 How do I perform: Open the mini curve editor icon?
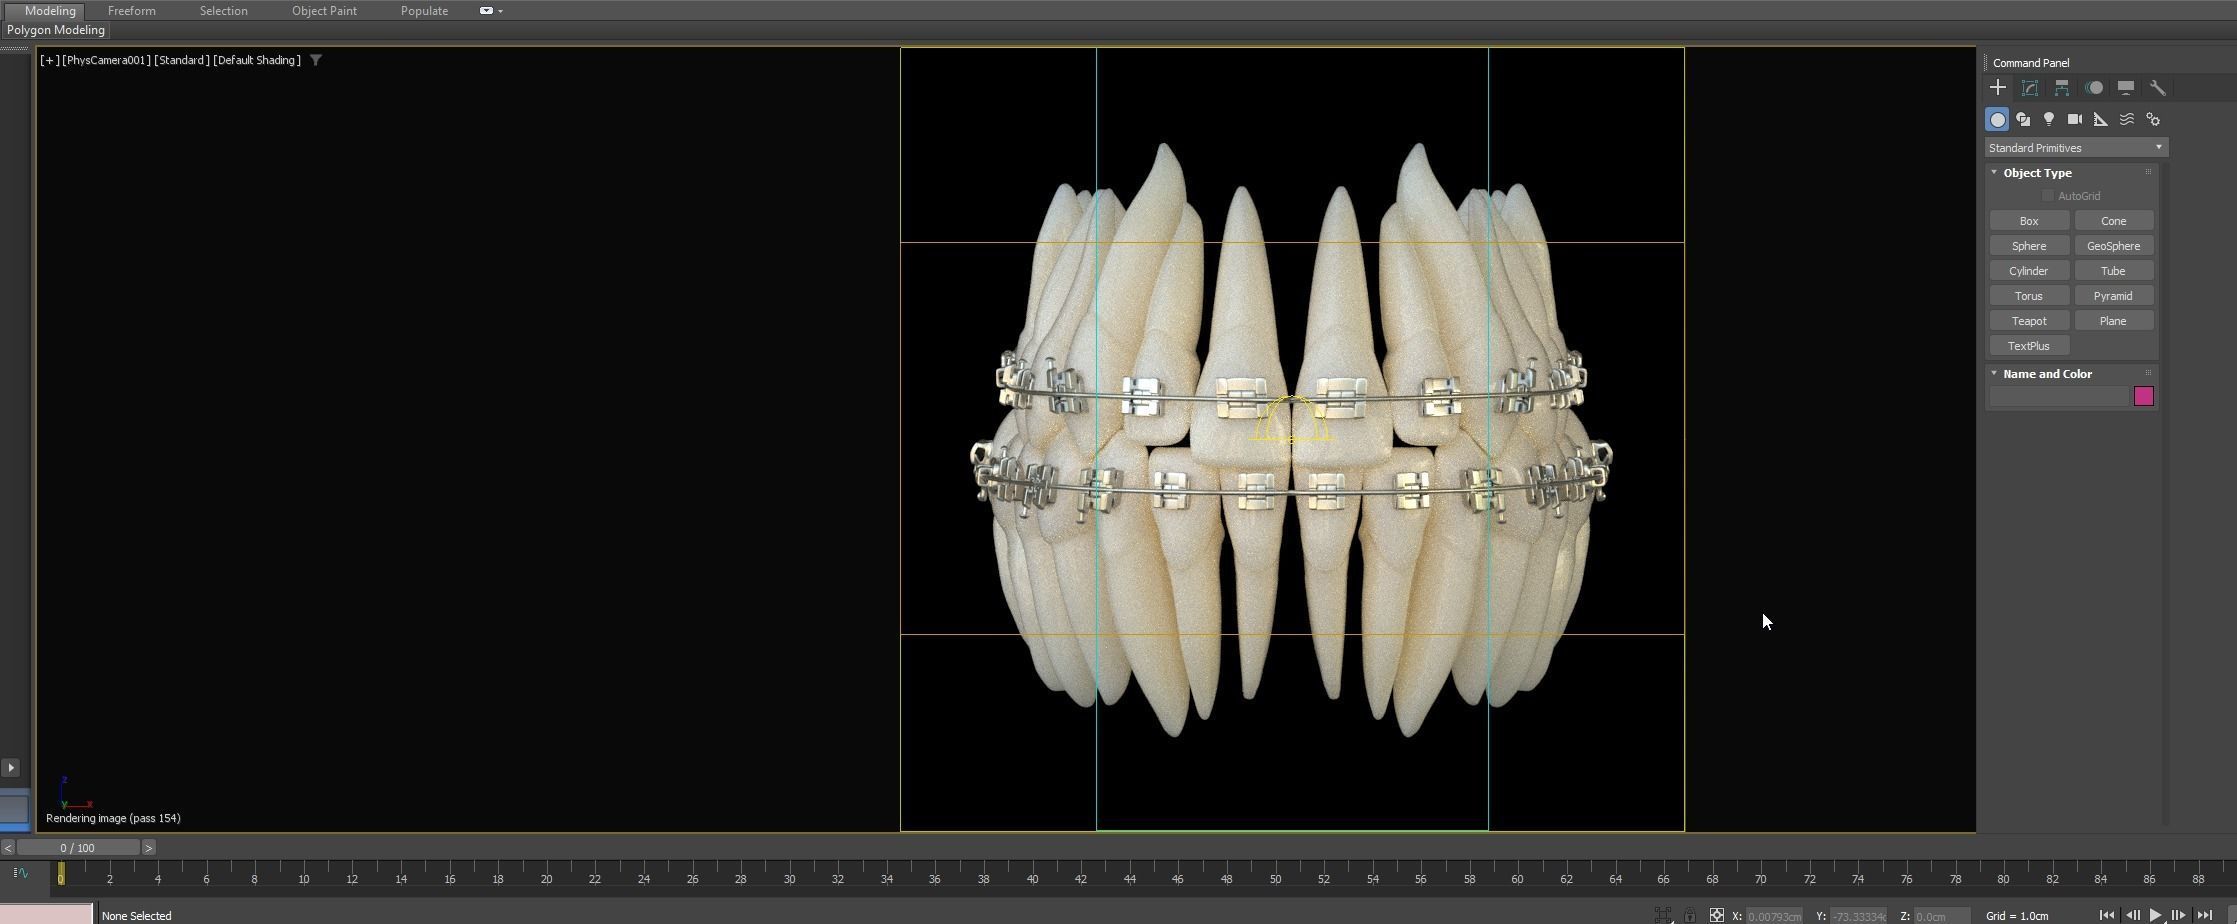coord(20,873)
